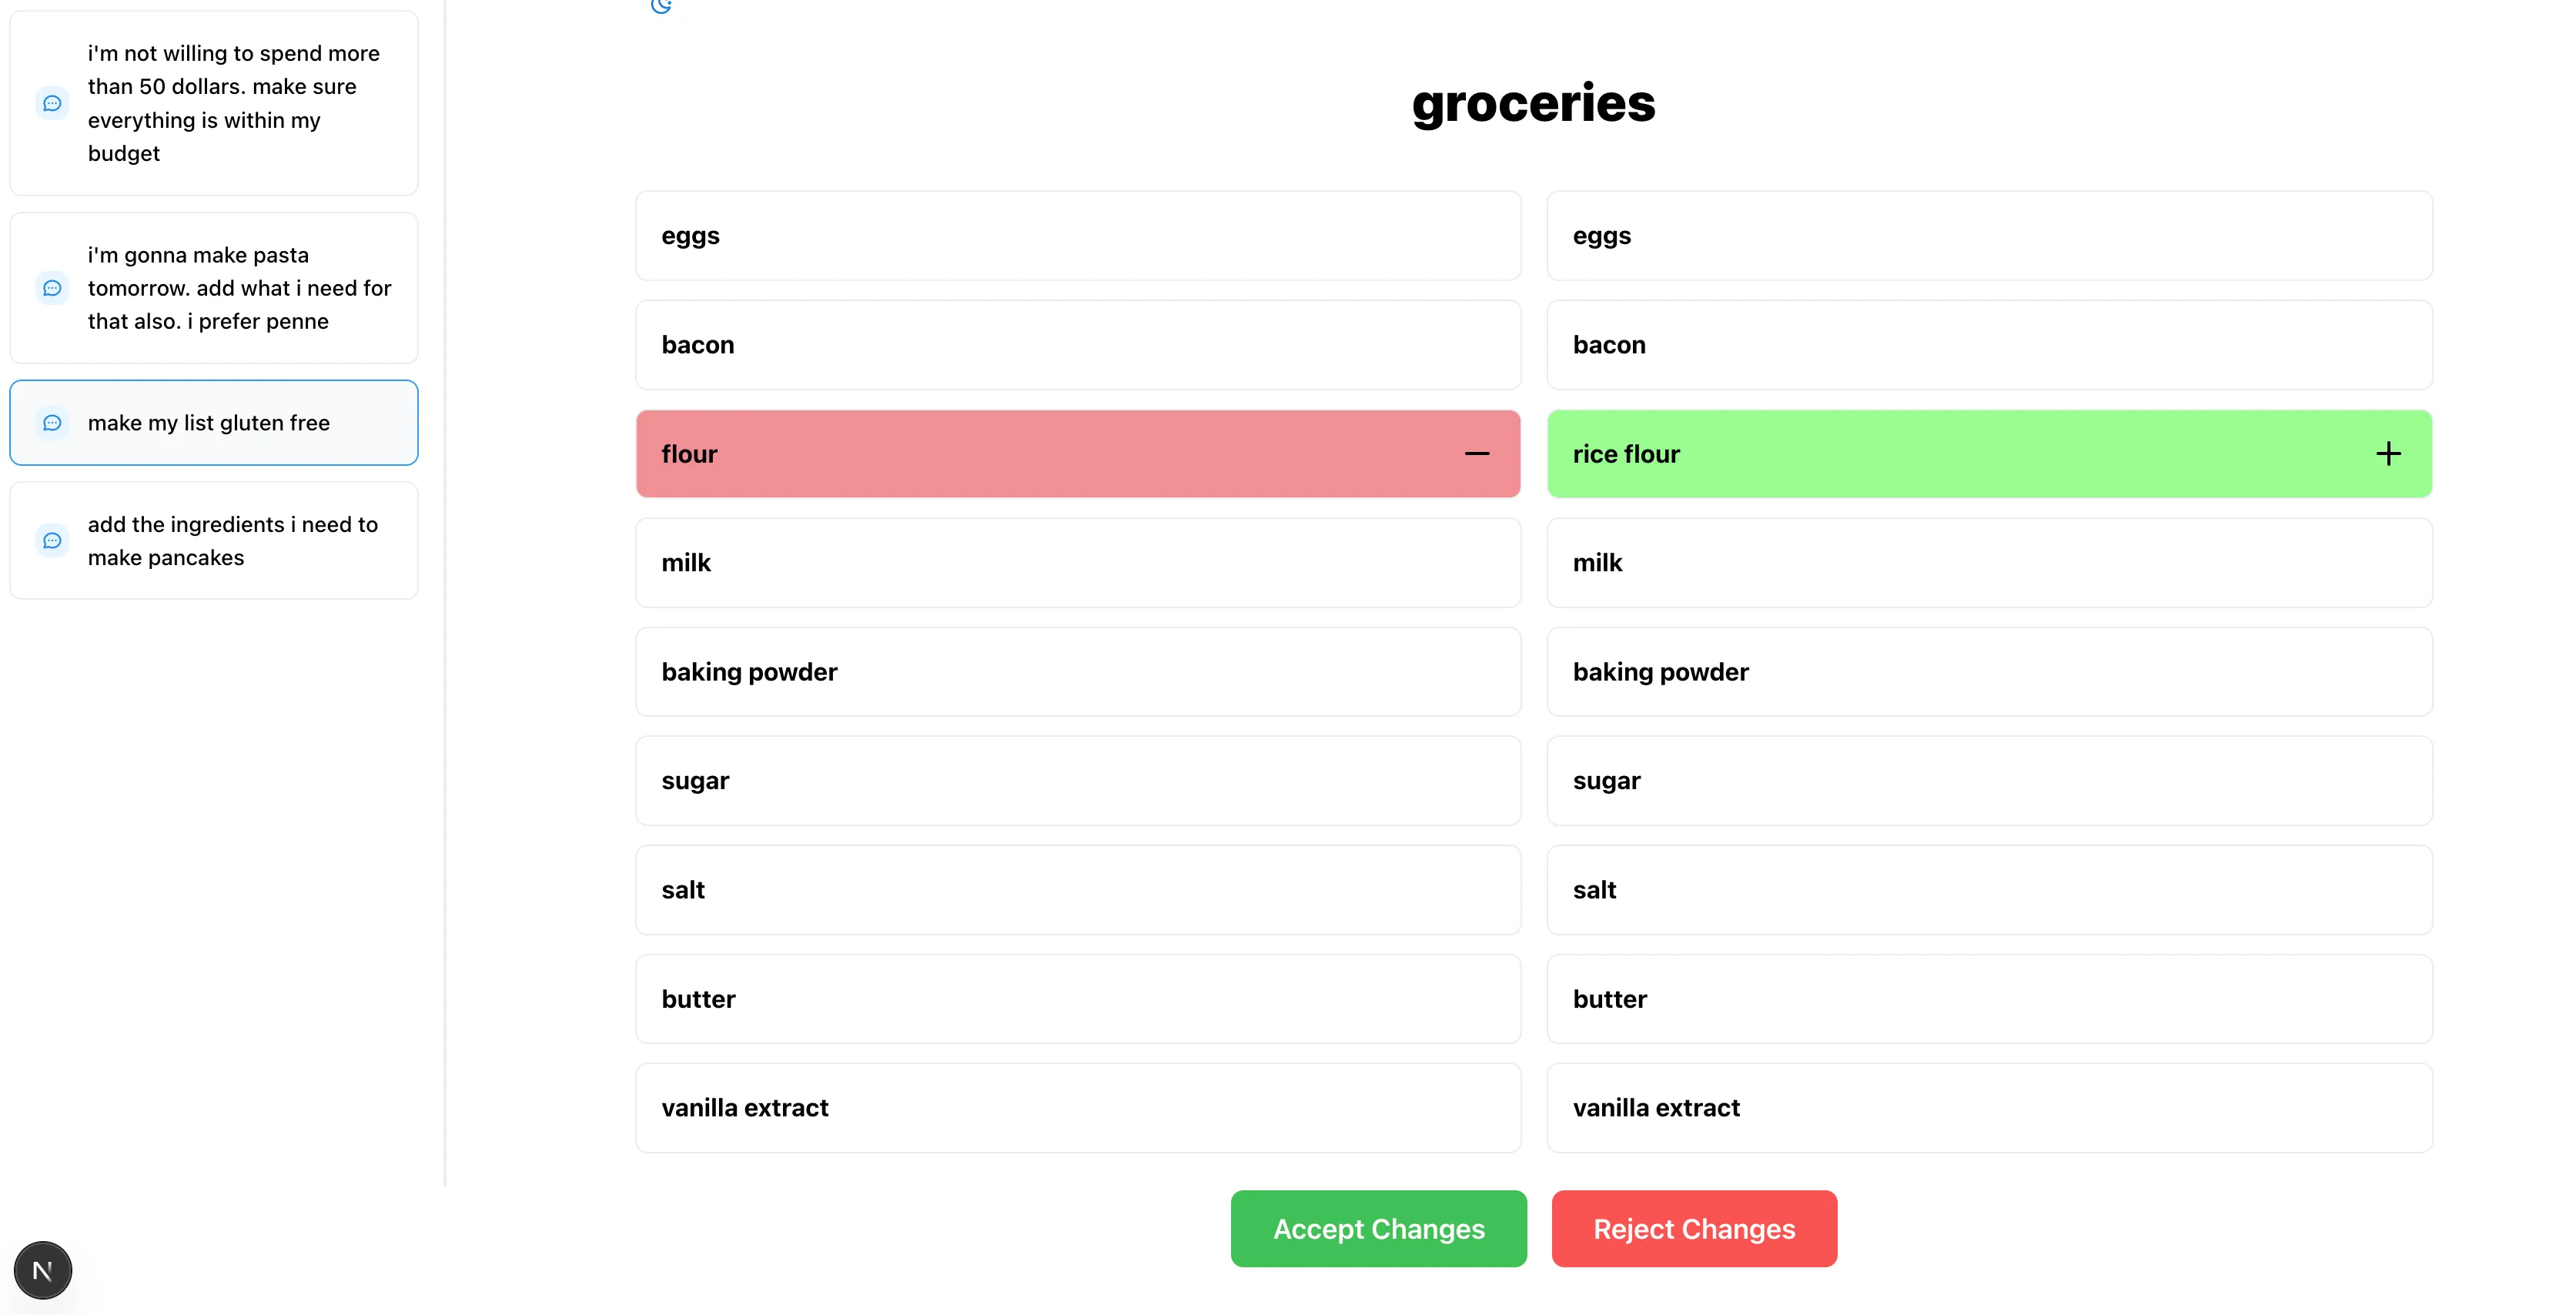Choose the penne pasta prompt card
Image resolution: width=2576 pixels, height=1315 pixels.
214,288
